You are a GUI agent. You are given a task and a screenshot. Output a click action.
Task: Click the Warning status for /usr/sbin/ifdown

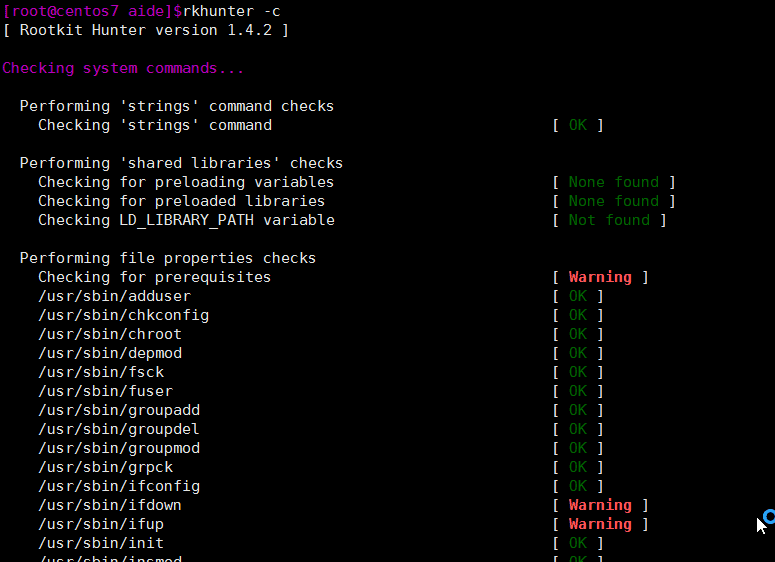point(600,505)
